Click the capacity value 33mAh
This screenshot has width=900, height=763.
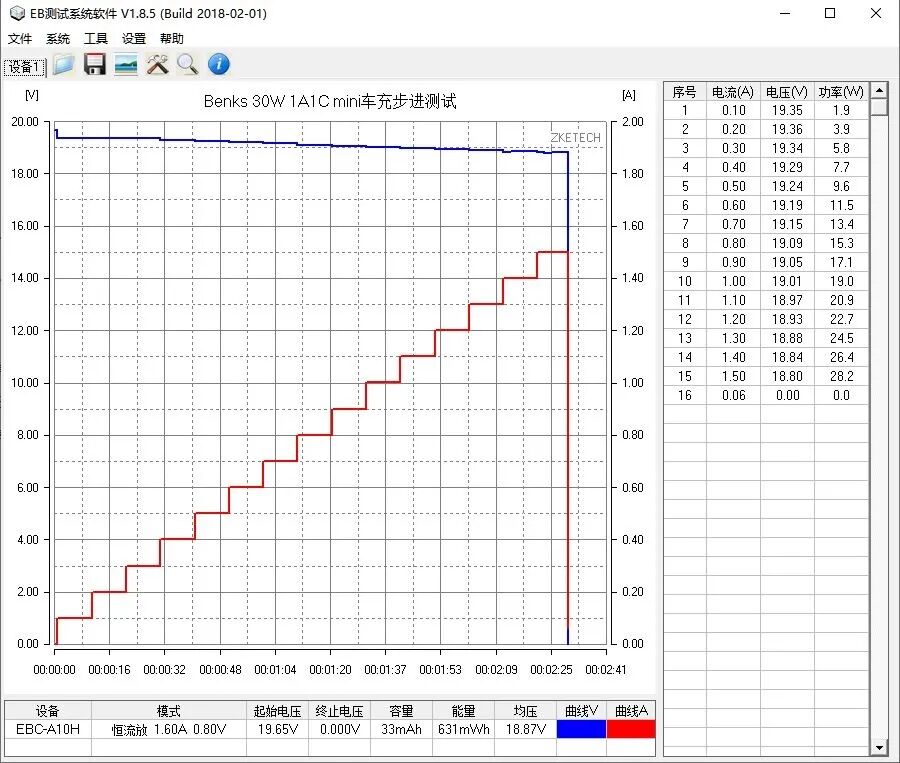pyautogui.click(x=401, y=729)
